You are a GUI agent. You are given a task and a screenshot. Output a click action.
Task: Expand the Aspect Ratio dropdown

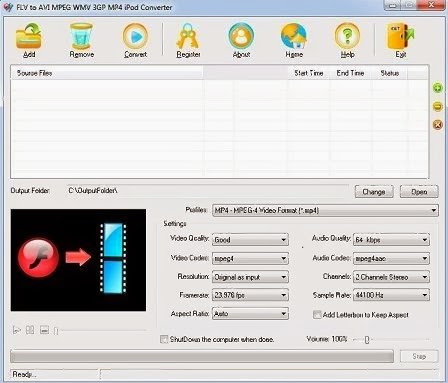point(250,314)
